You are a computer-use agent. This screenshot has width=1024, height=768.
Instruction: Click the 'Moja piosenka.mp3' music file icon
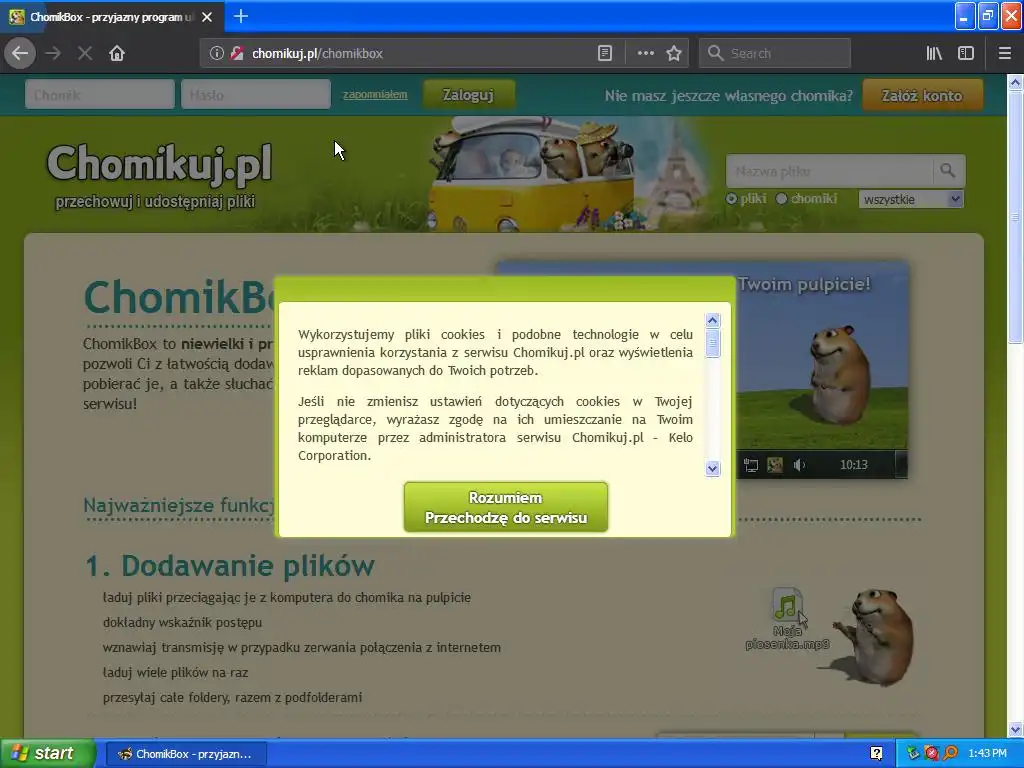click(787, 604)
